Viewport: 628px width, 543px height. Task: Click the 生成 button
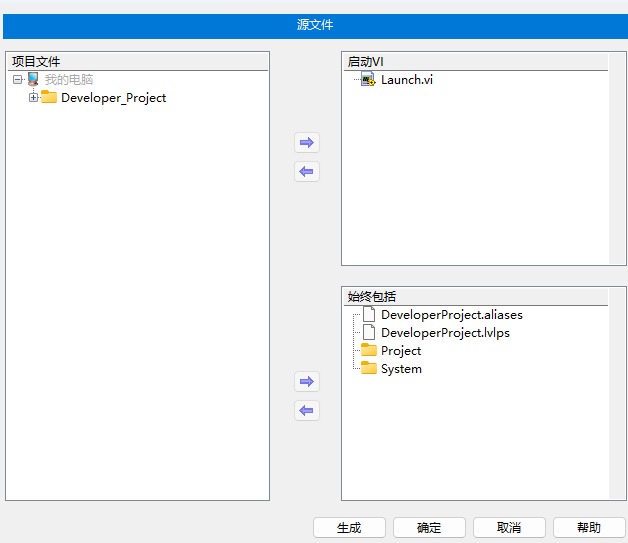click(349, 527)
